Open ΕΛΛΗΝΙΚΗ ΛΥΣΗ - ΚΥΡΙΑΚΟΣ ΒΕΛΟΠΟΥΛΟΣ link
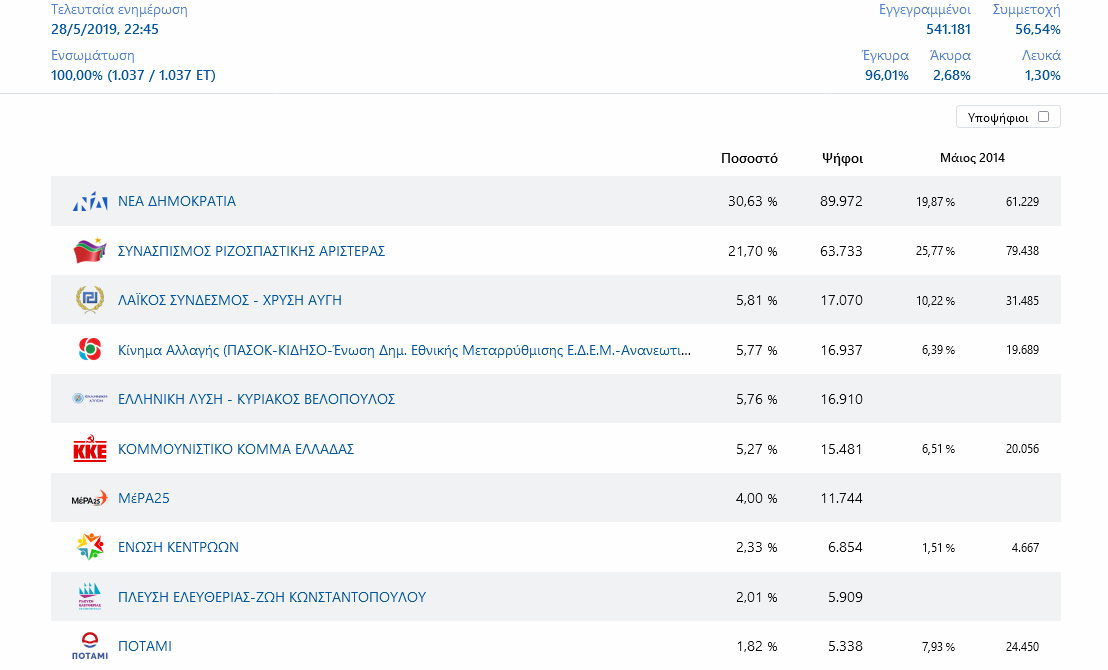Screen dimensions: 1108x670 [x=256, y=399]
